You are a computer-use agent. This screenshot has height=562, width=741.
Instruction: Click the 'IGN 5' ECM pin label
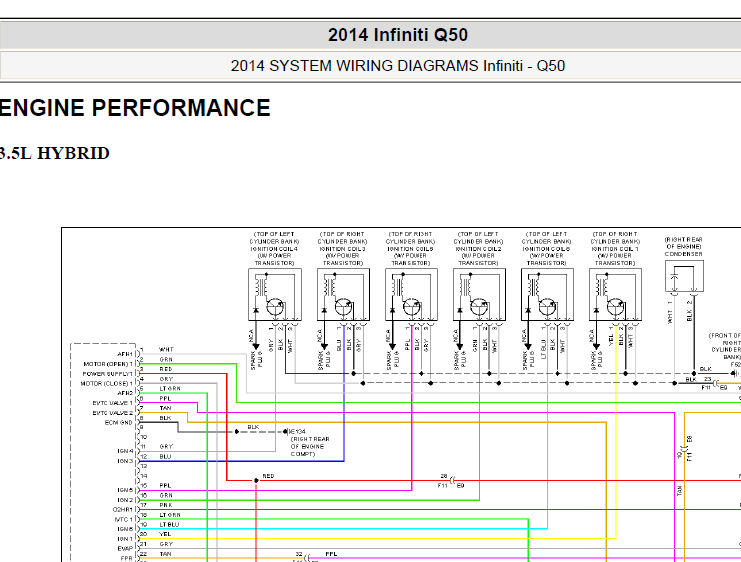point(125,490)
